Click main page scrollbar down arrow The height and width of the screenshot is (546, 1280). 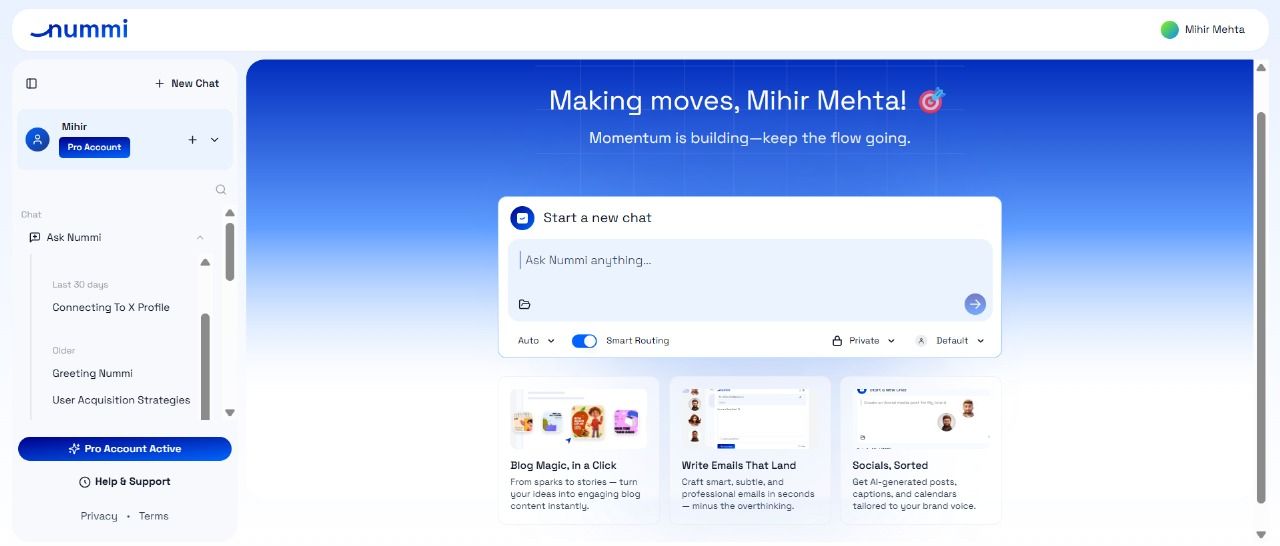pyautogui.click(x=1261, y=534)
